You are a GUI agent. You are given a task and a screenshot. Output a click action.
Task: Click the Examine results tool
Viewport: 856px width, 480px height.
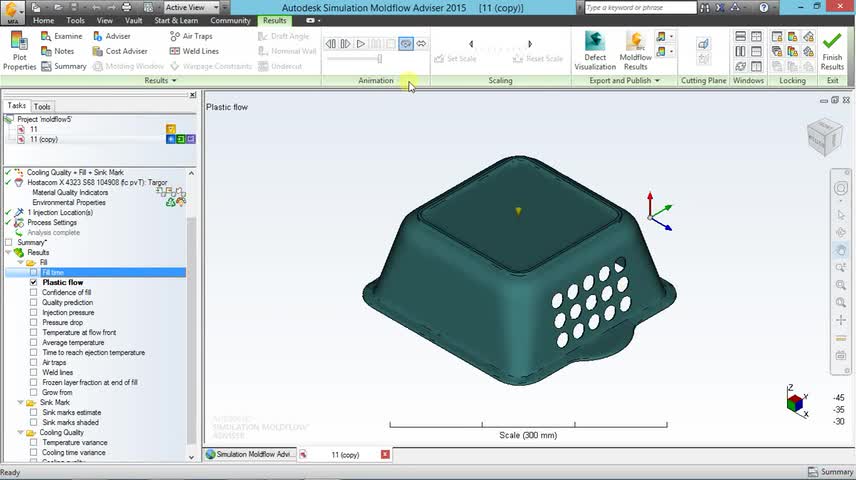click(x=62, y=36)
